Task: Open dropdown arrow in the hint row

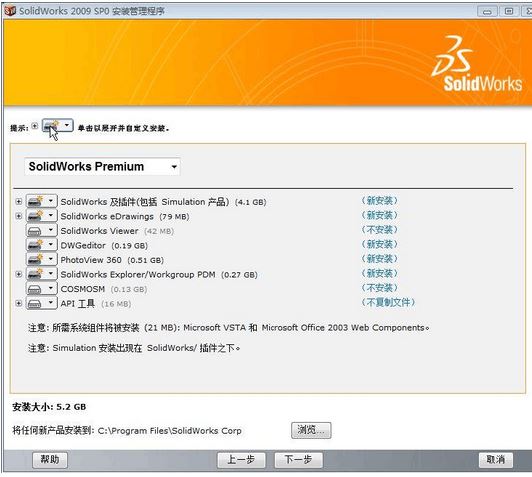Action: click(67, 126)
